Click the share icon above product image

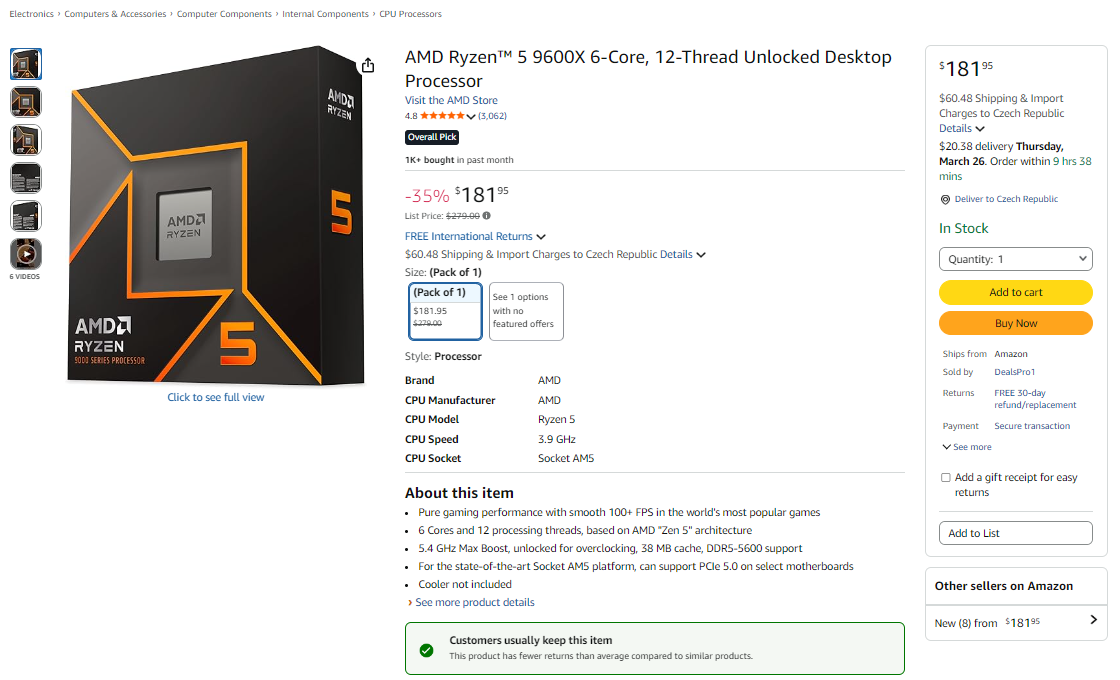368,65
